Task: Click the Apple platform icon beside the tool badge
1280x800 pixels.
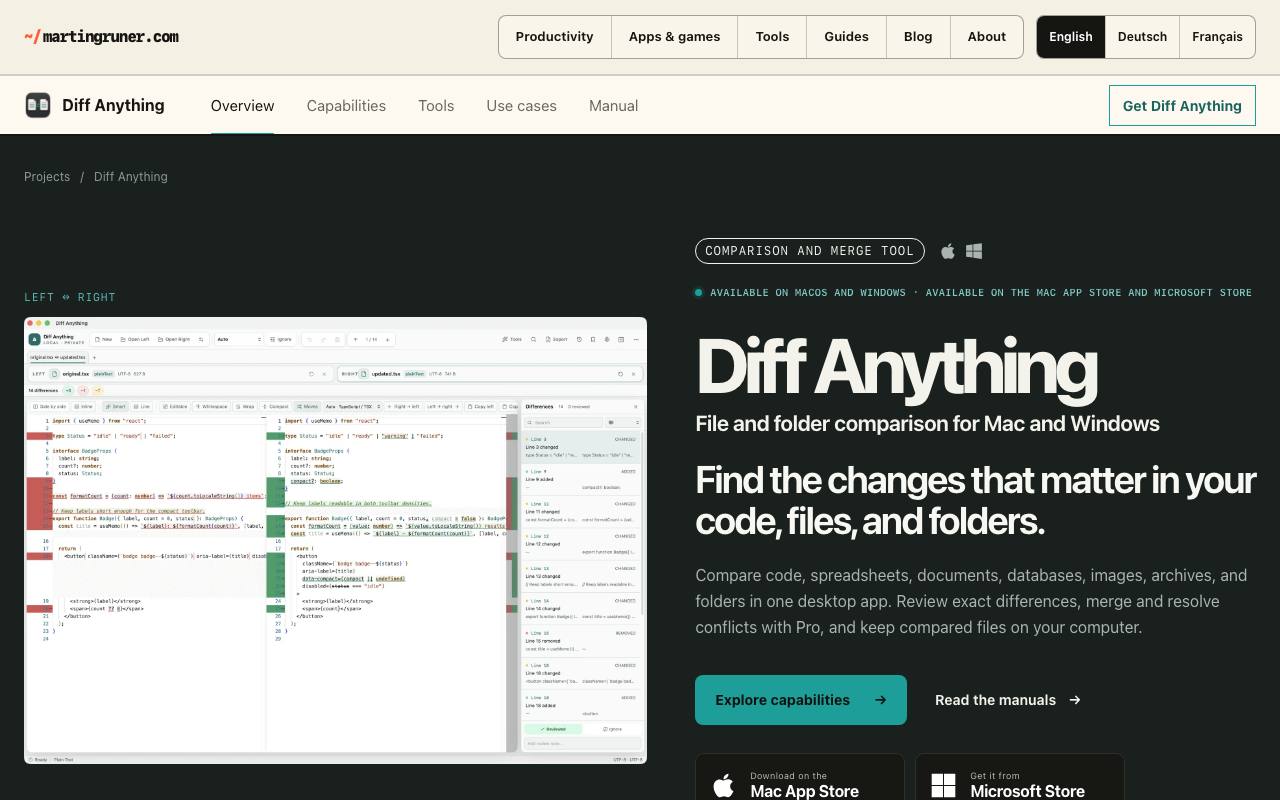Action: (x=948, y=251)
